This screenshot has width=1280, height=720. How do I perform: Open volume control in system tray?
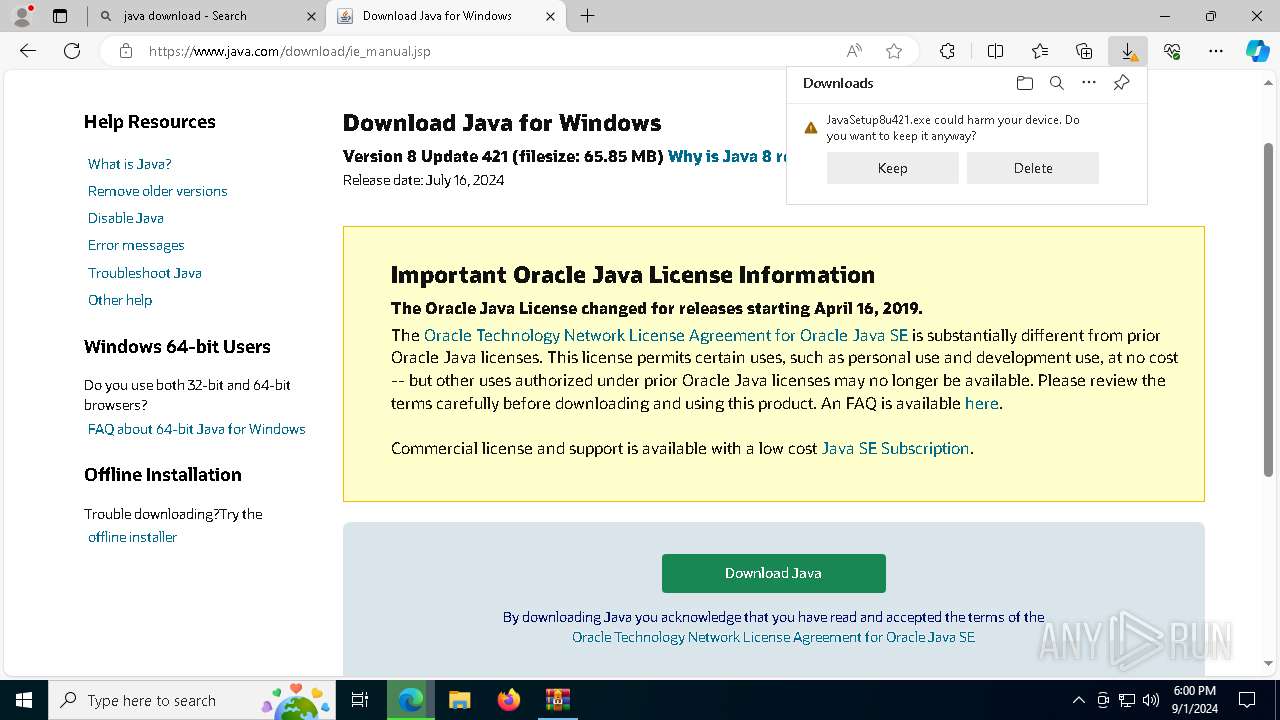(1151, 700)
